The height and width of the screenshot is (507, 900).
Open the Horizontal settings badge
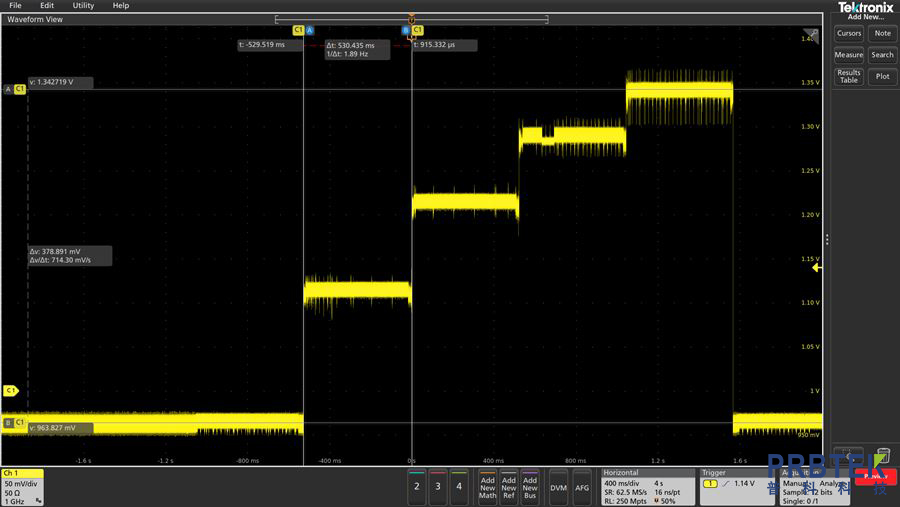648,486
